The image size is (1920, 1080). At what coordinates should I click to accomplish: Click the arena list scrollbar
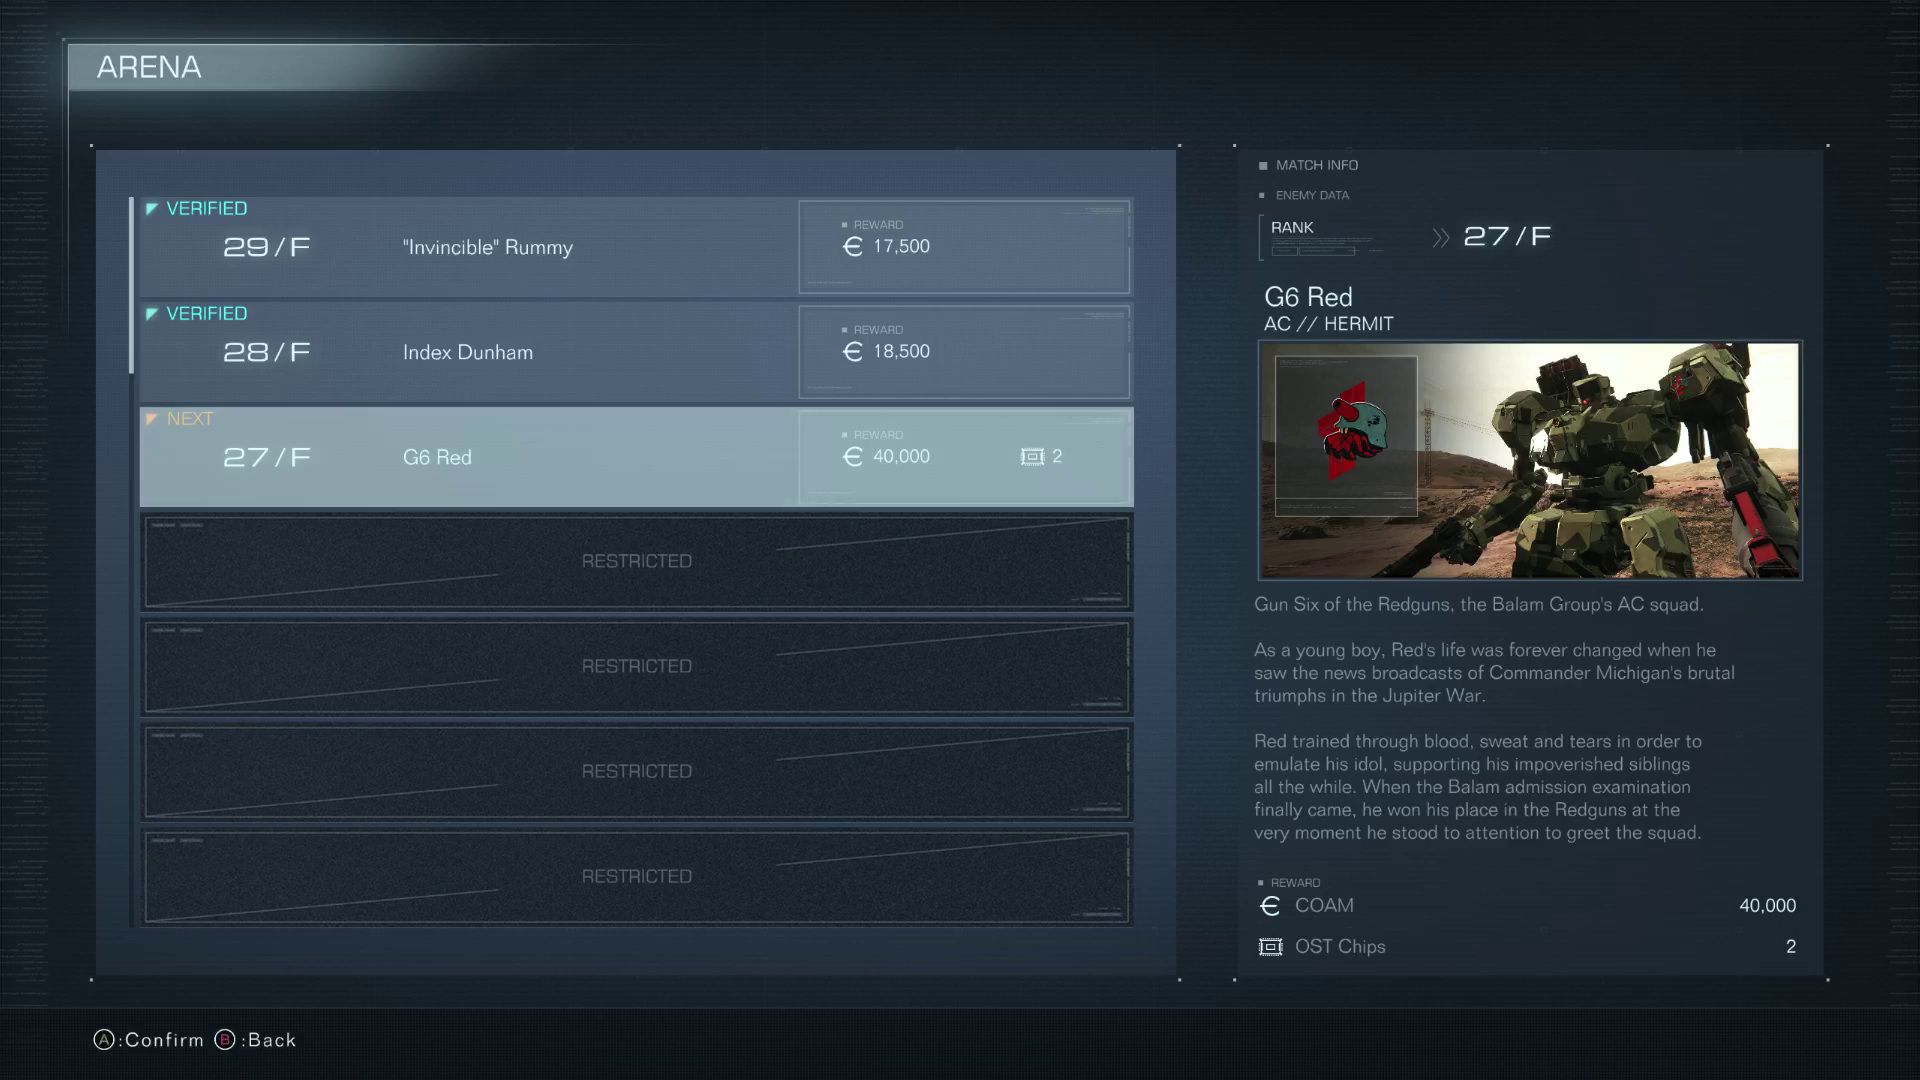[131, 286]
